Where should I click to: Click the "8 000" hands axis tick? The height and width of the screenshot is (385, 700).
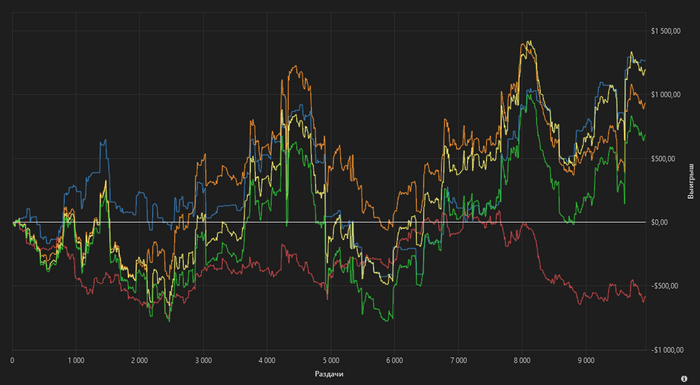coord(522,360)
